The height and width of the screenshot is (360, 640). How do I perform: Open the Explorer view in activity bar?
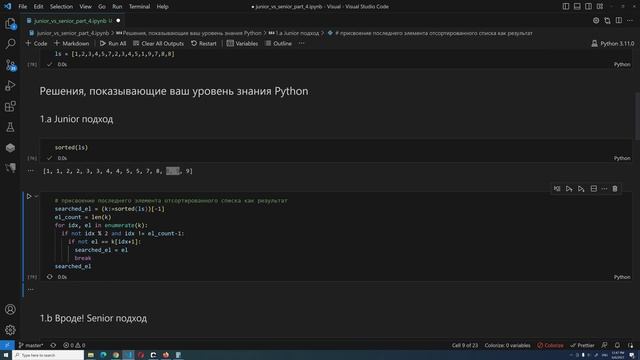click(10, 24)
